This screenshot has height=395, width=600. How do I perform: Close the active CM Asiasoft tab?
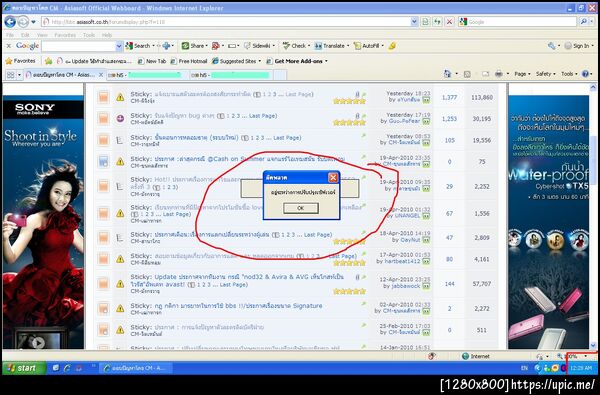point(101,75)
